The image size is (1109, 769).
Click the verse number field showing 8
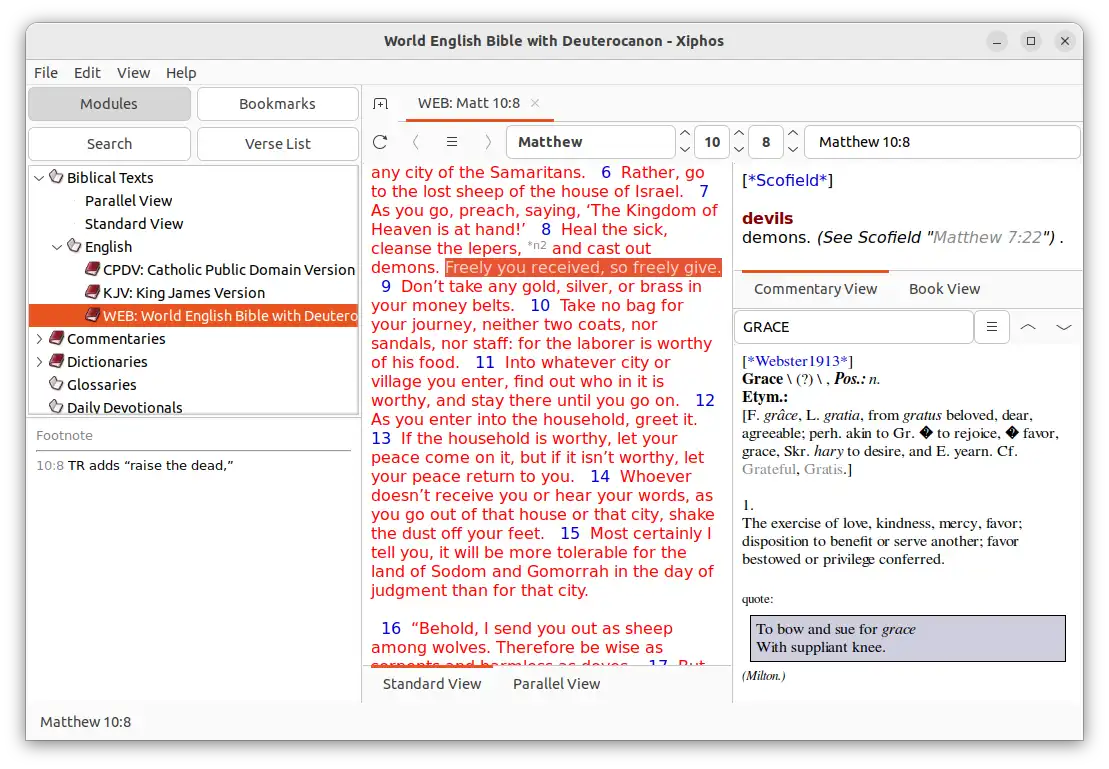pos(766,142)
